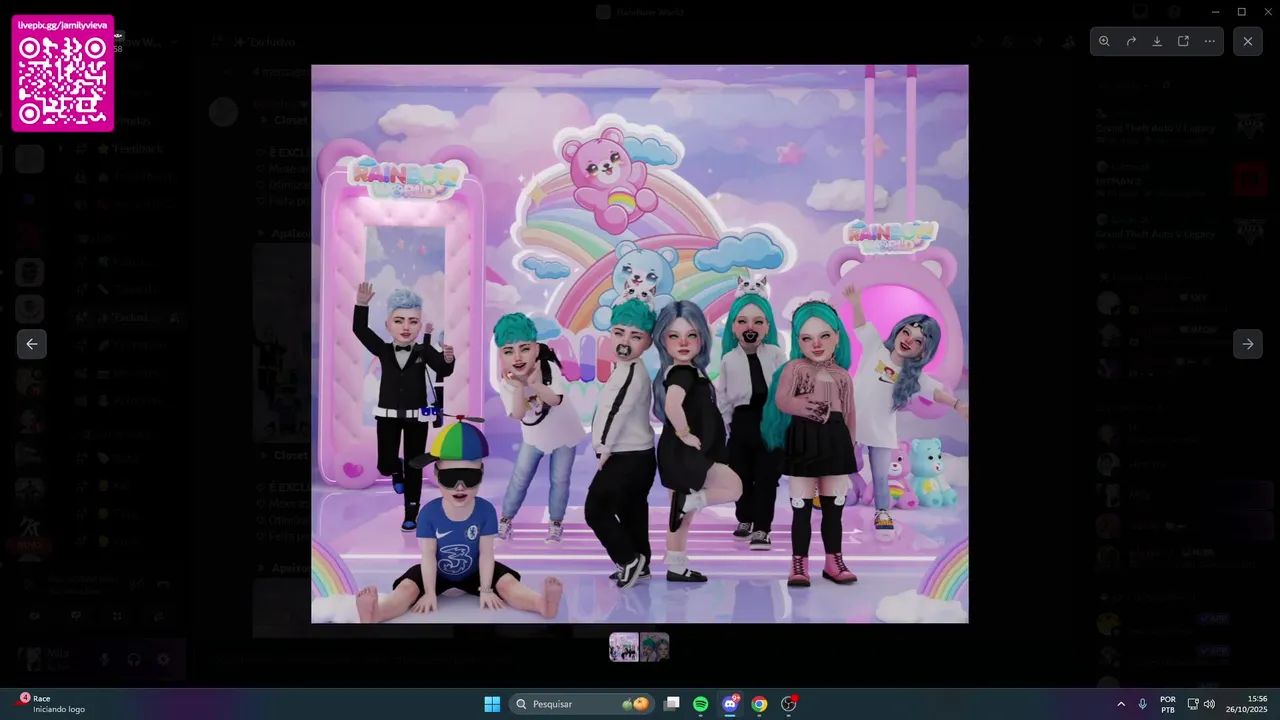Click the microphone icon in the system tray
The height and width of the screenshot is (720, 1280).
tap(1142, 704)
